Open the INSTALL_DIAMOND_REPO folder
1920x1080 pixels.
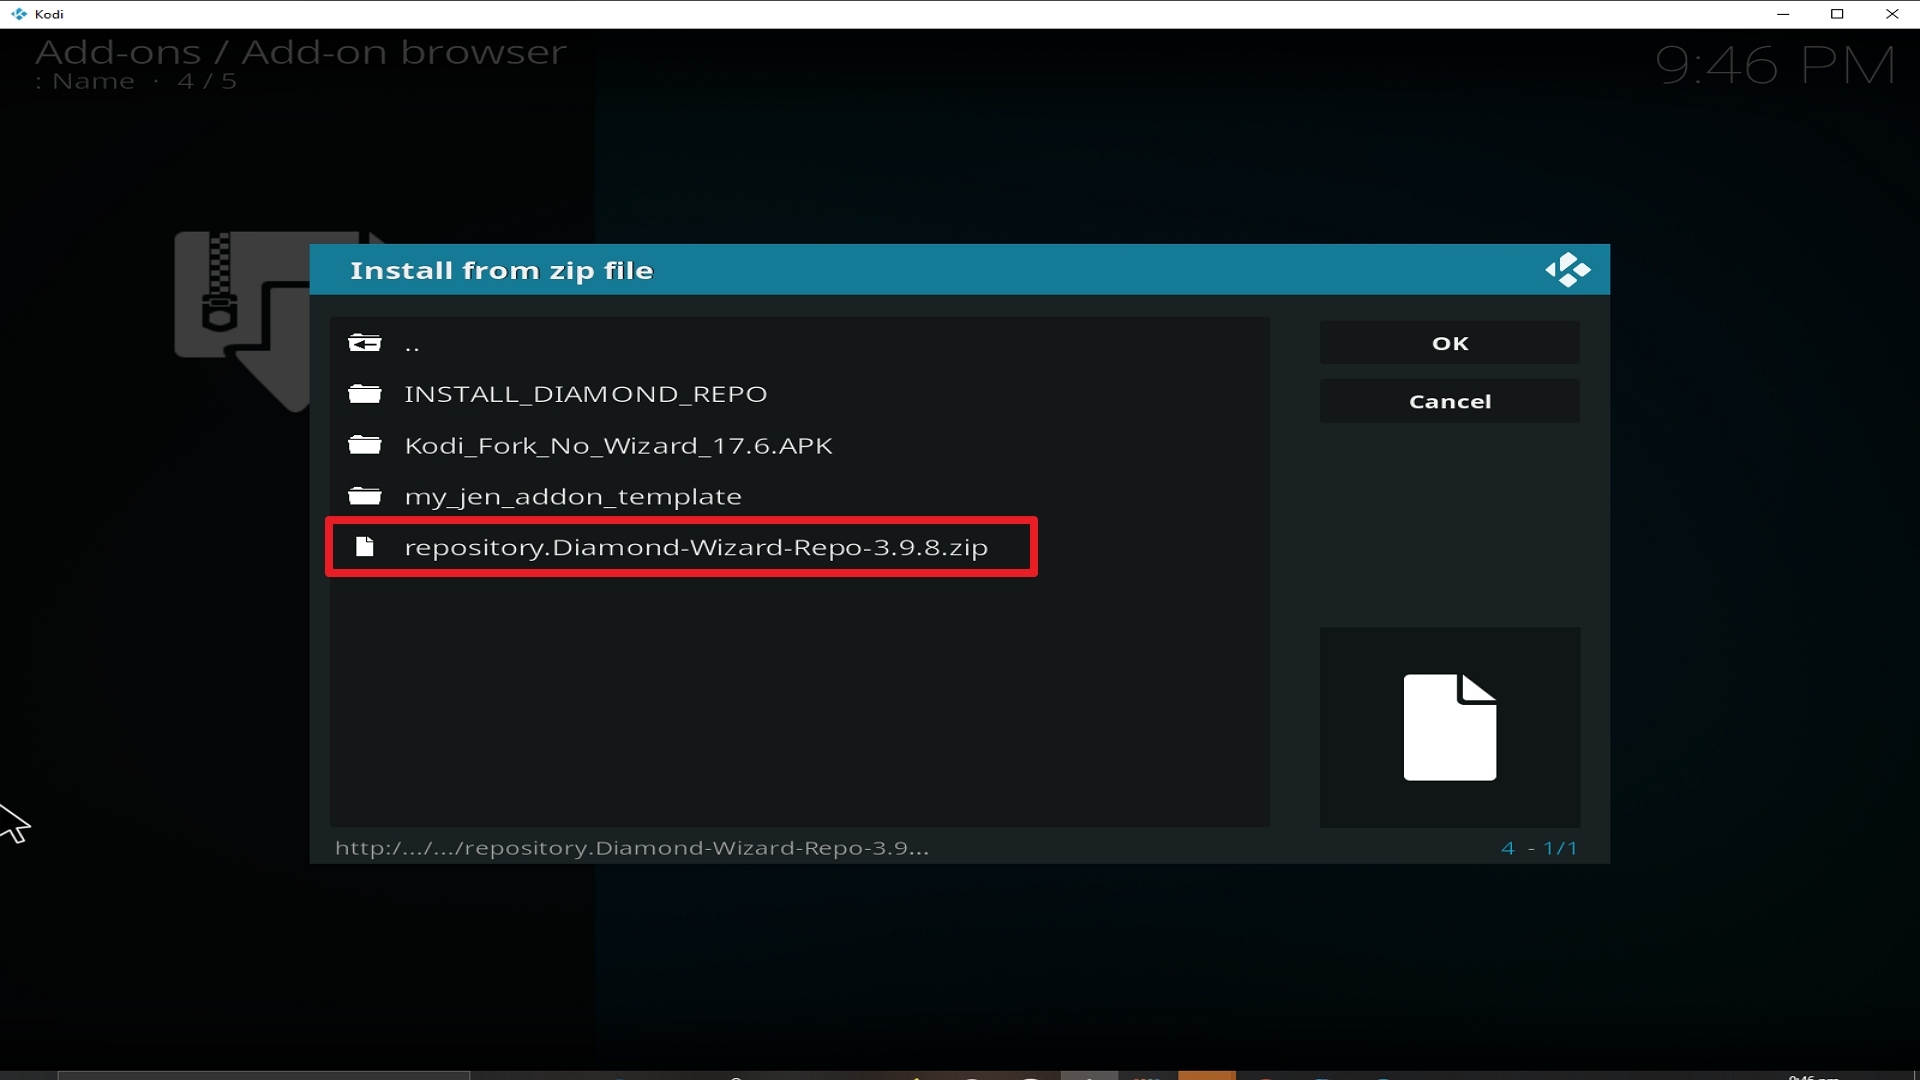[800, 394]
